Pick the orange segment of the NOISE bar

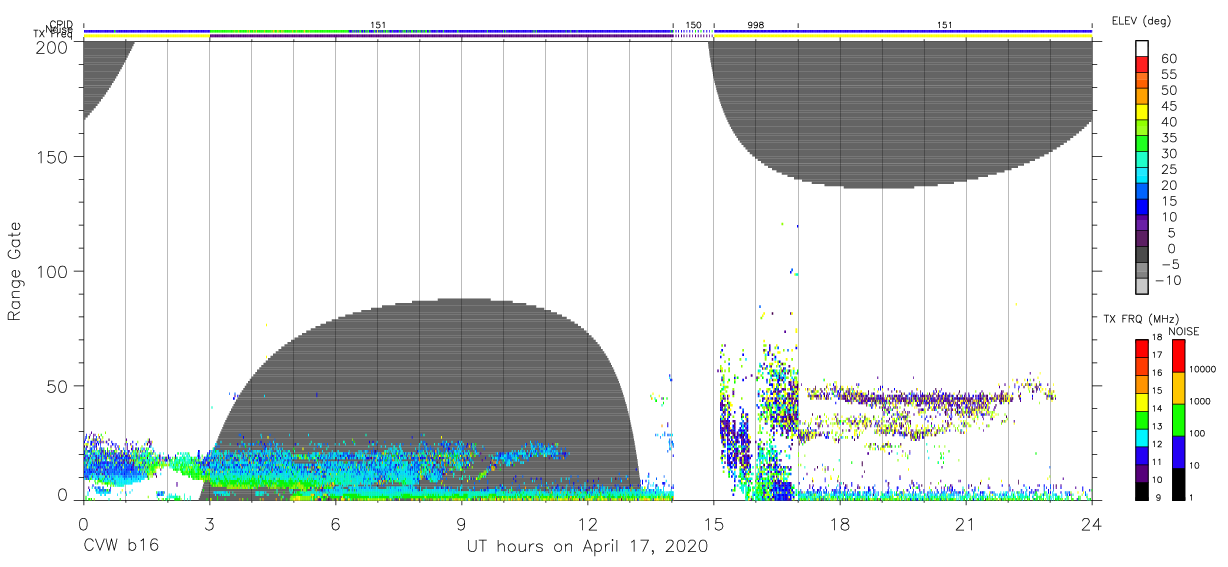click(1177, 388)
